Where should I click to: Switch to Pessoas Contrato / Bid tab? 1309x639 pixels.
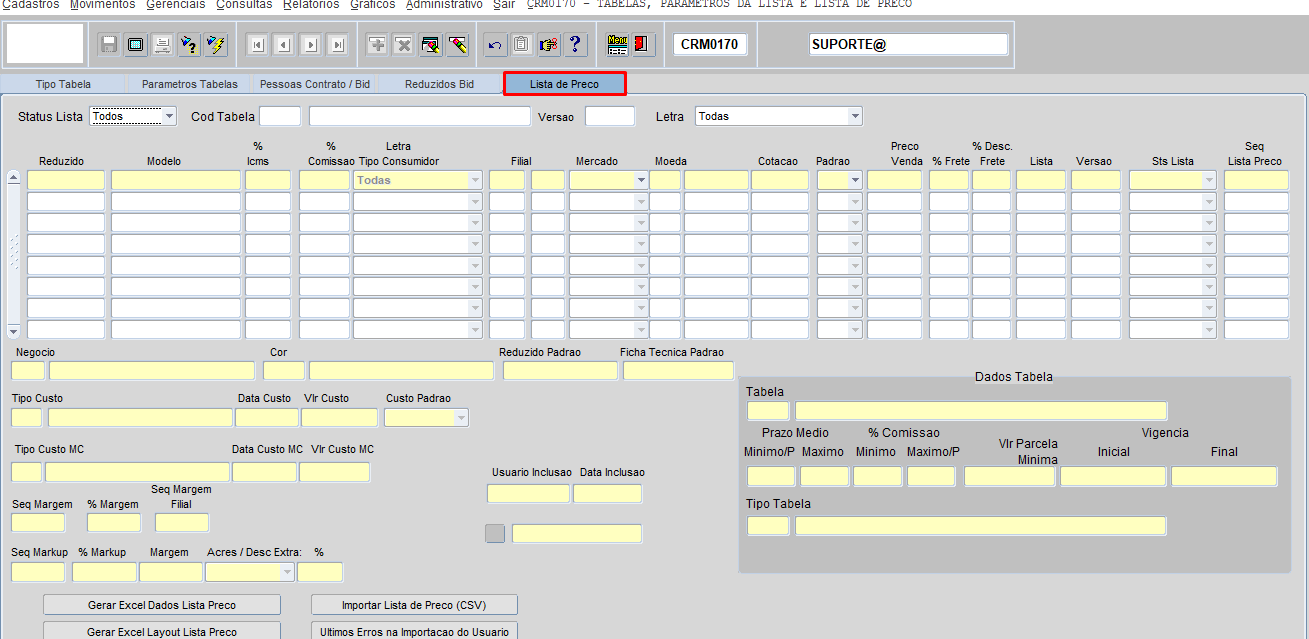(315, 84)
